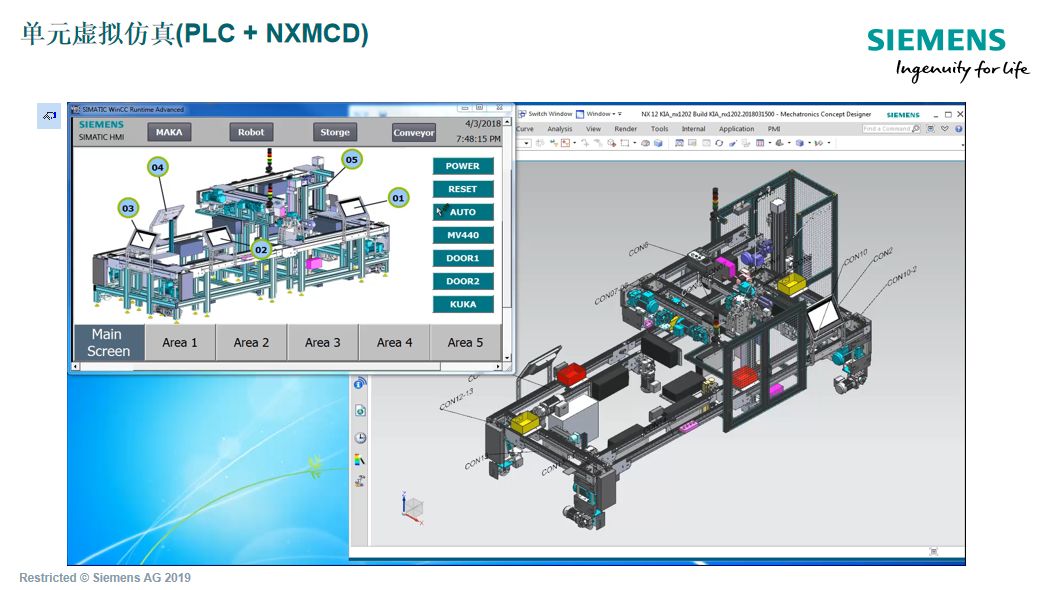Click the orange-square snap icon in toolbar

[x=565, y=143]
